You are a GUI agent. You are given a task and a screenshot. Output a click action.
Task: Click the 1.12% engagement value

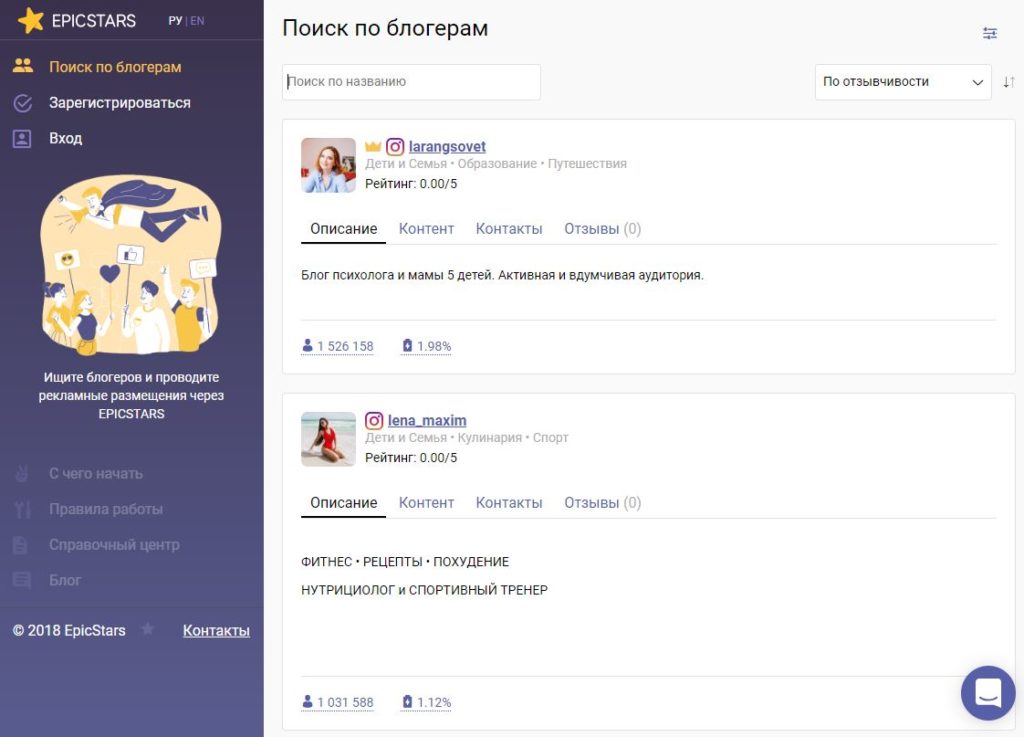(x=434, y=702)
